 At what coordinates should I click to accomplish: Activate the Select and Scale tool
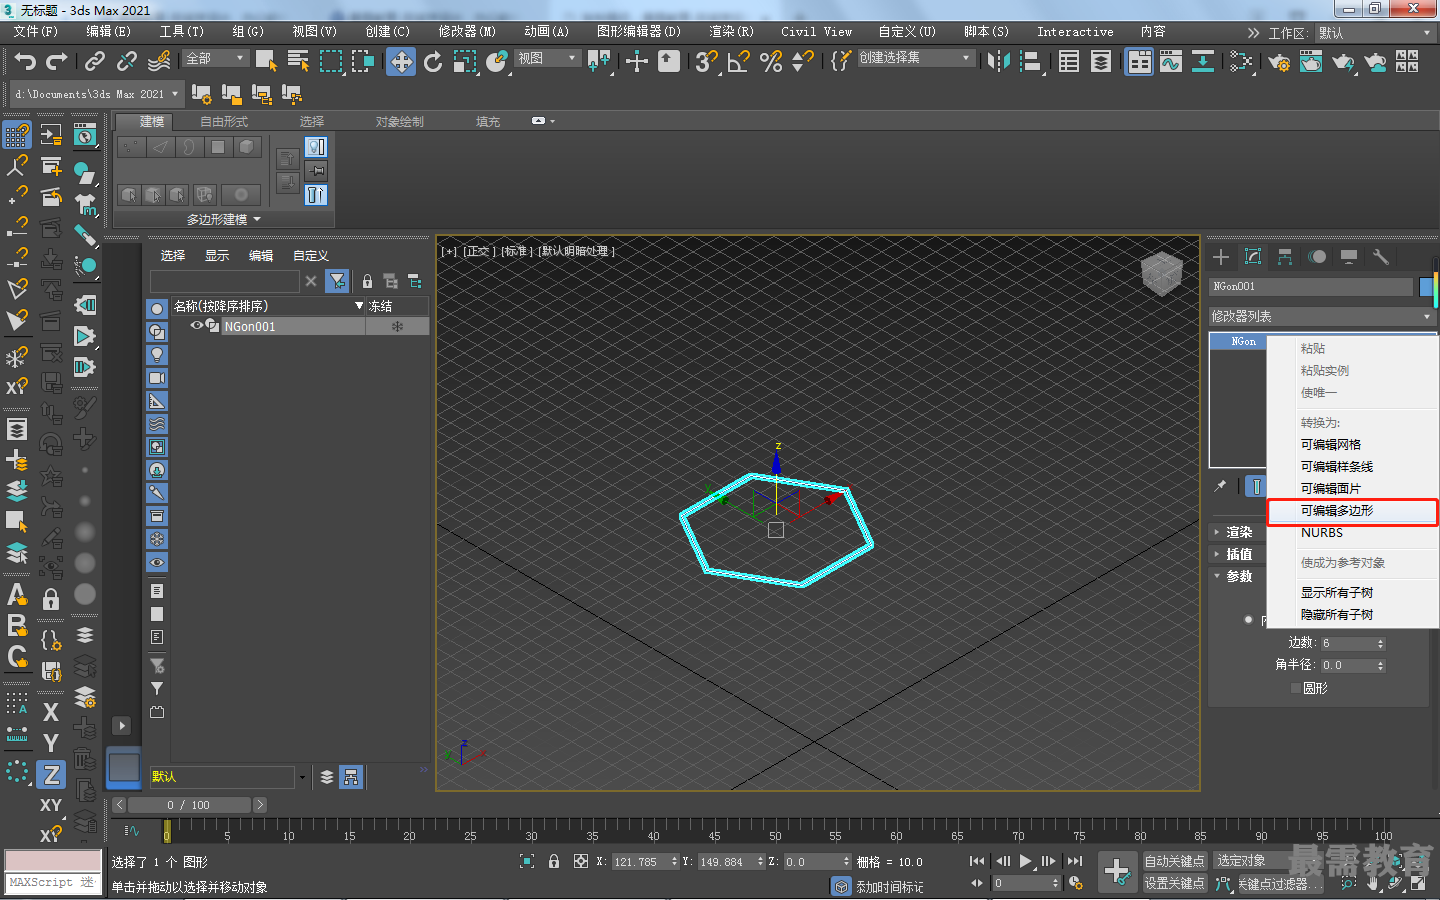point(465,62)
